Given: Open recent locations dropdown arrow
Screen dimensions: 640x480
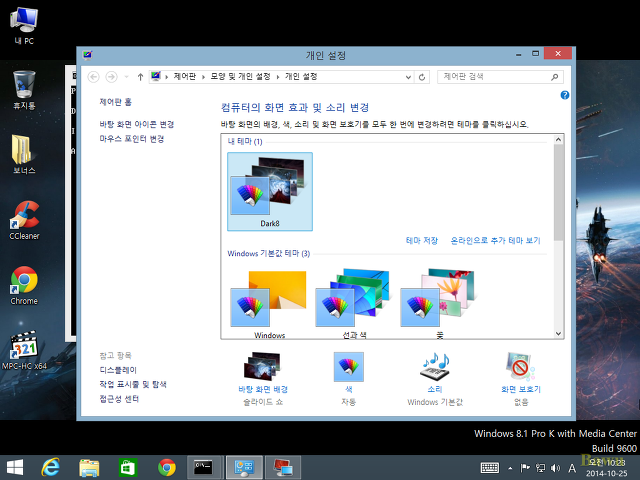Looking at the screenshot, I should pyautogui.click(x=126, y=77).
